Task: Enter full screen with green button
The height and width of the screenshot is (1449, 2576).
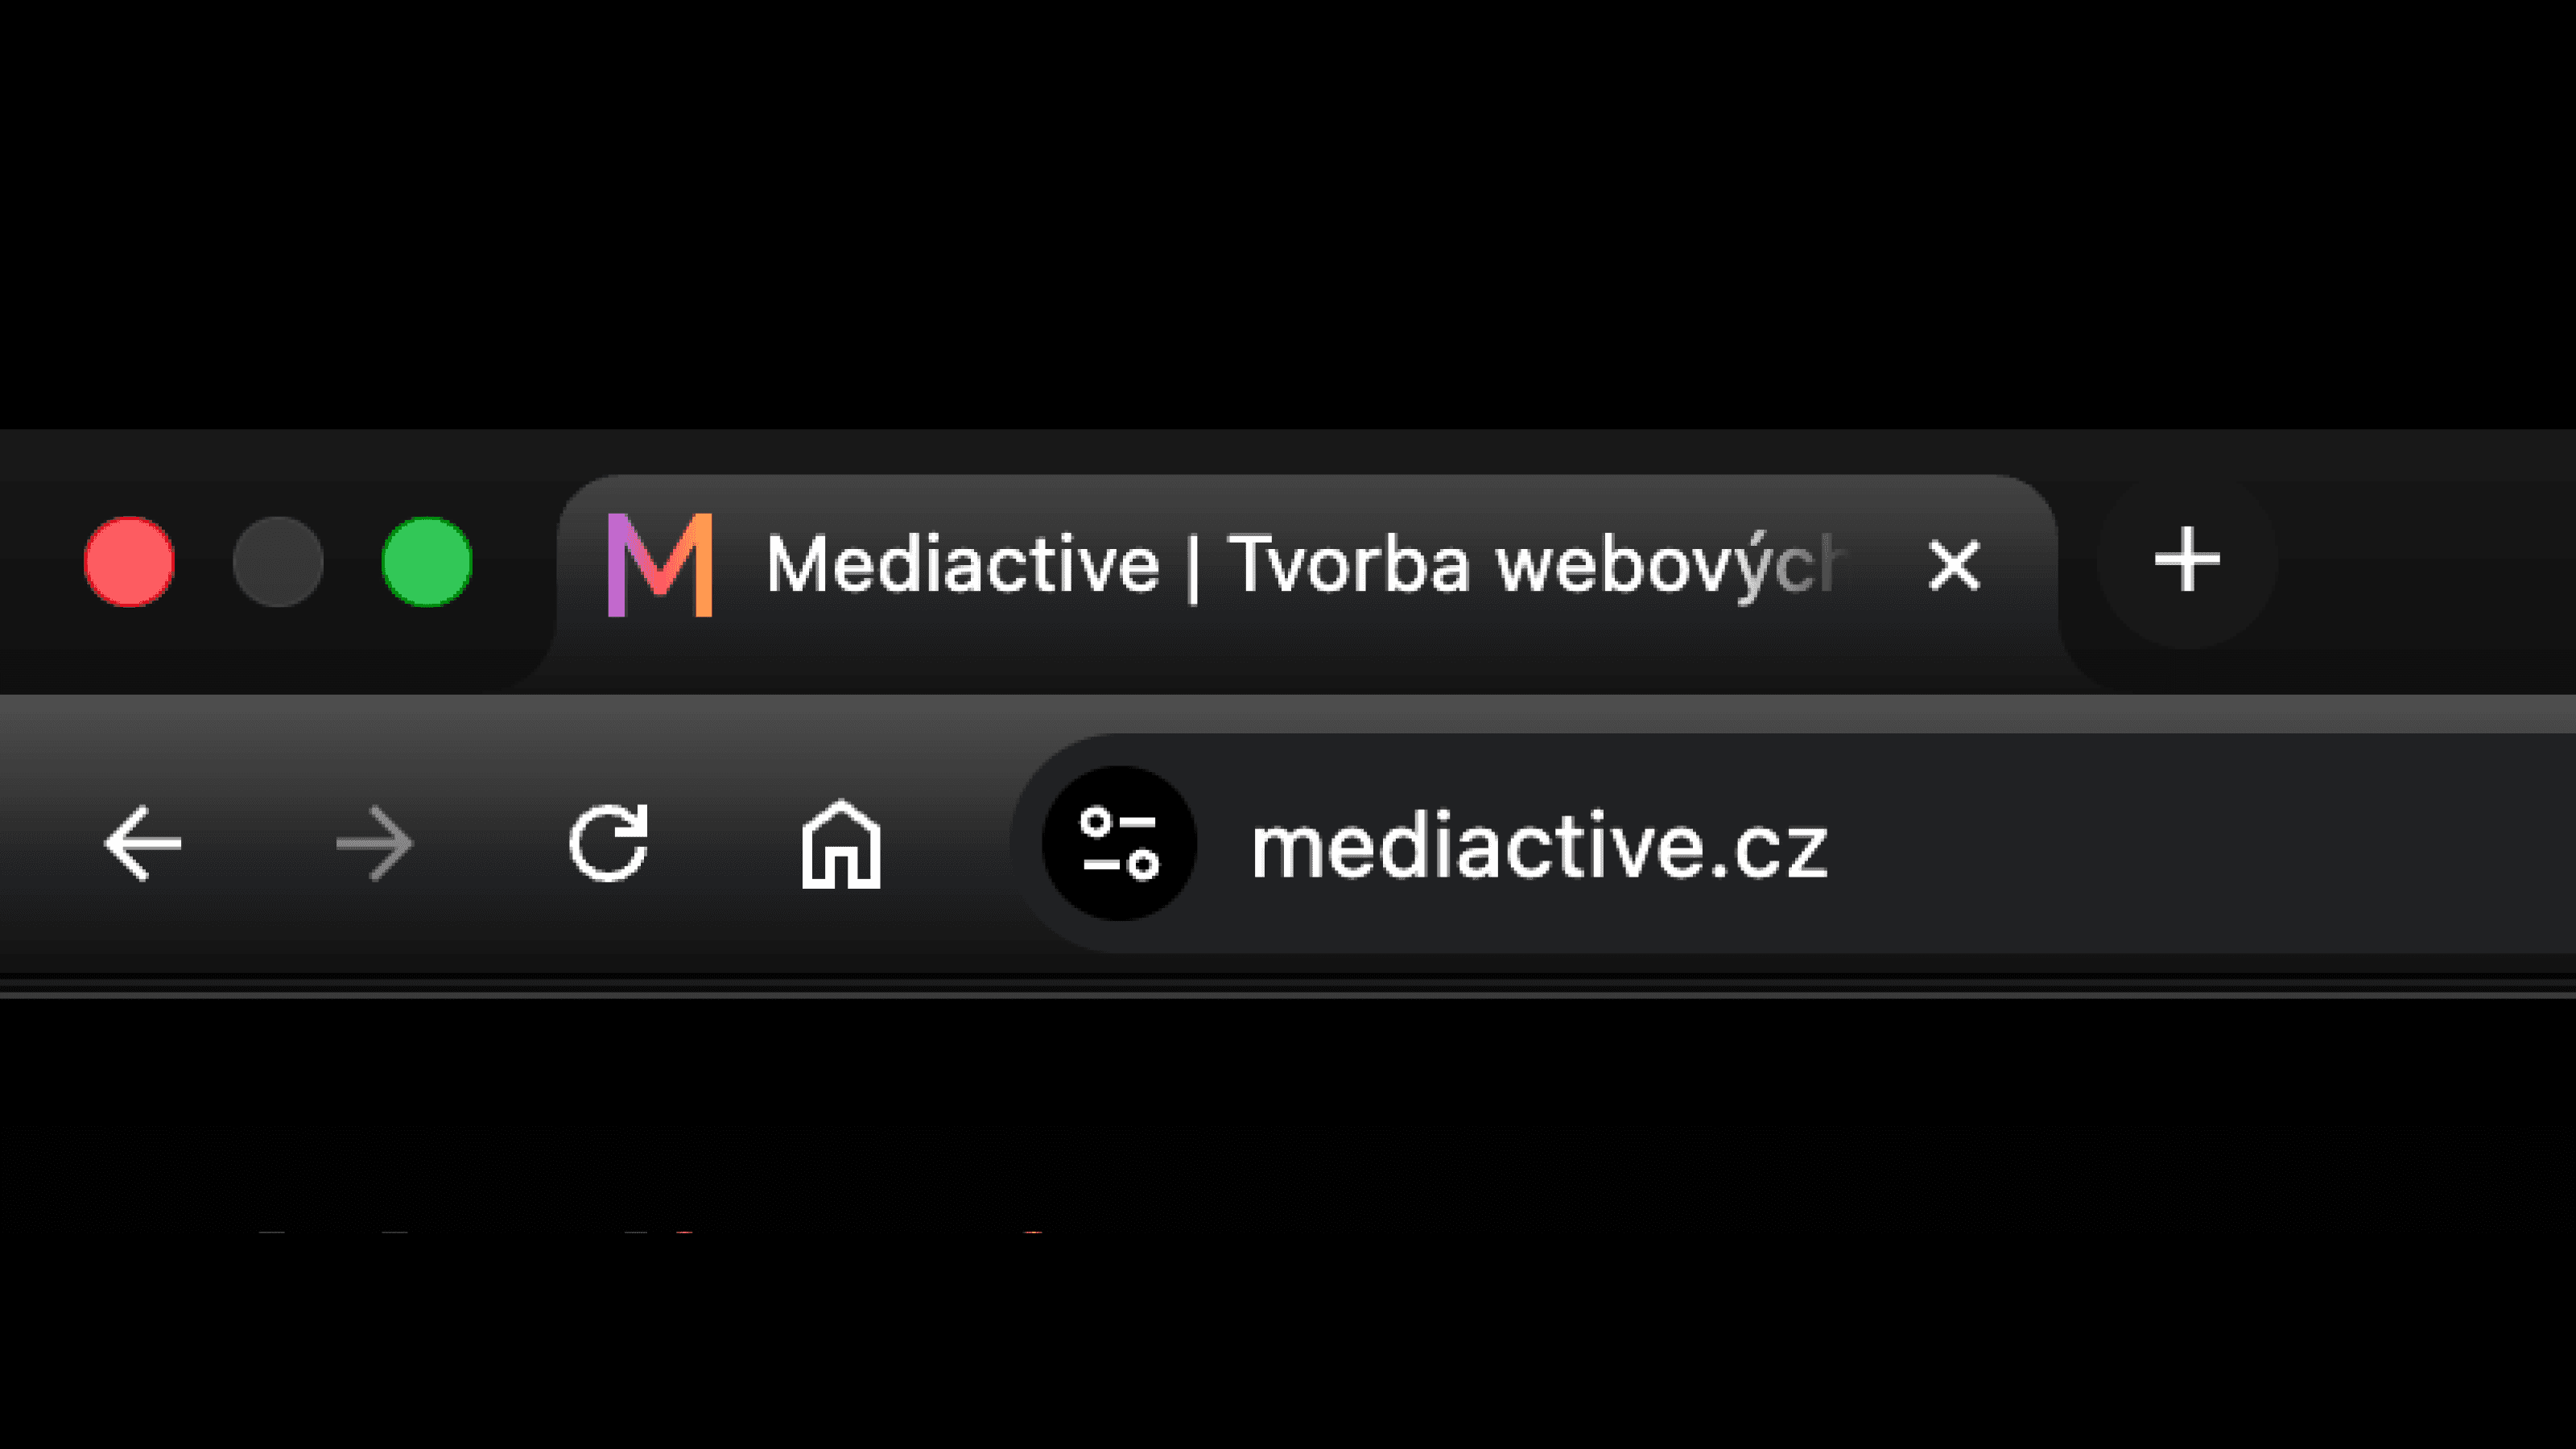Action: point(427,562)
